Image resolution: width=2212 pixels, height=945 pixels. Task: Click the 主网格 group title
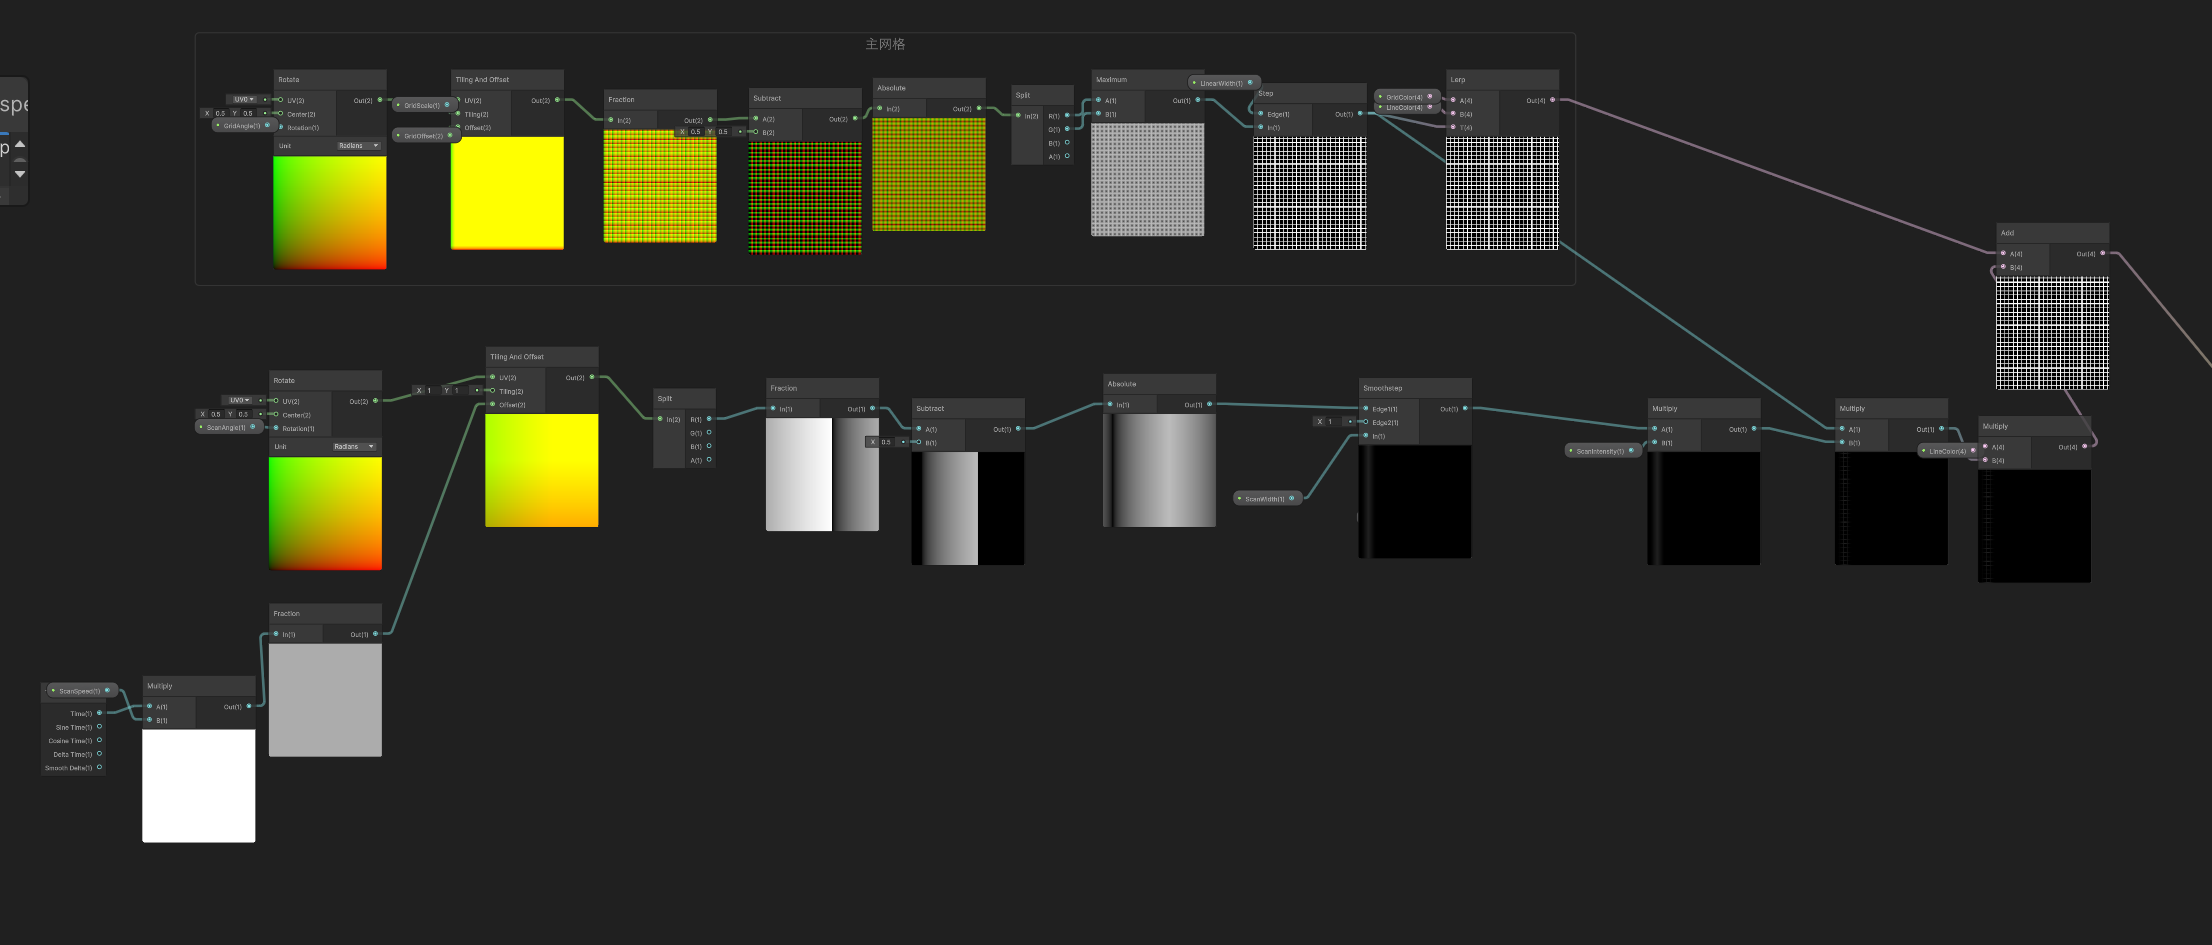[x=885, y=44]
